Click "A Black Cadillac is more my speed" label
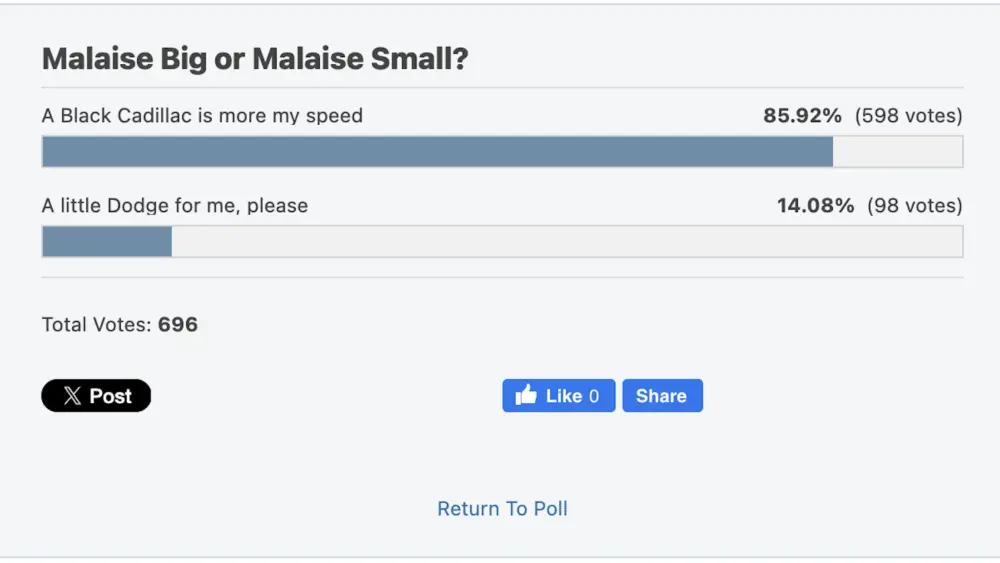The image size is (1000, 563). (202, 116)
